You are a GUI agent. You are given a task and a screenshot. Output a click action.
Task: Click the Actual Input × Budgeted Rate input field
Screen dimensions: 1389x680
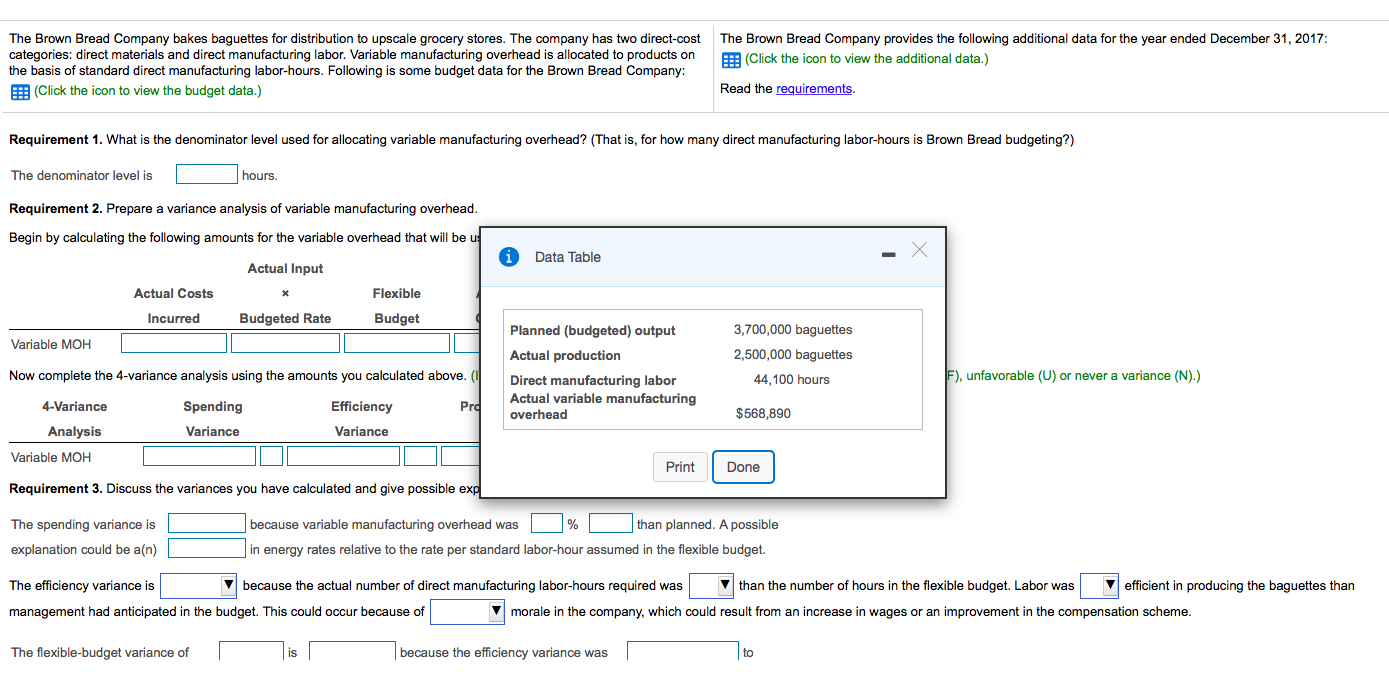click(285, 343)
